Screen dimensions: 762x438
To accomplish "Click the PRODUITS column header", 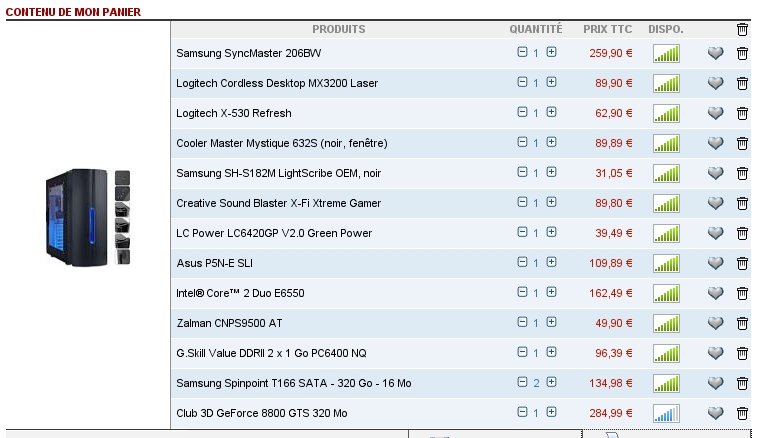I will [x=339, y=29].
